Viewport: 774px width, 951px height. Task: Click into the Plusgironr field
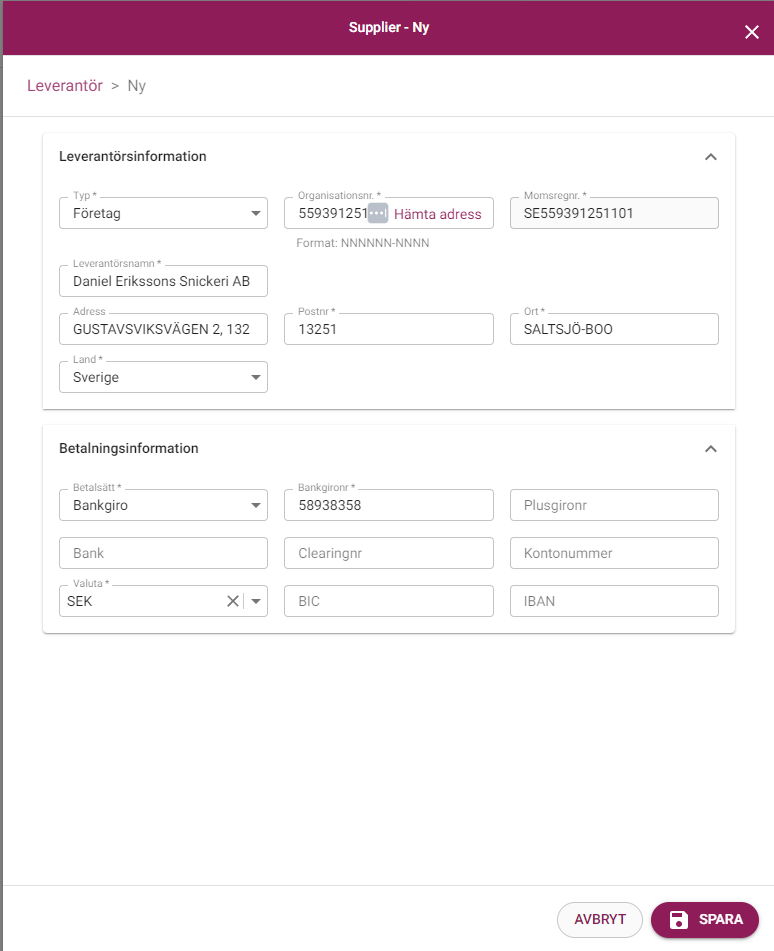[614, 505]
